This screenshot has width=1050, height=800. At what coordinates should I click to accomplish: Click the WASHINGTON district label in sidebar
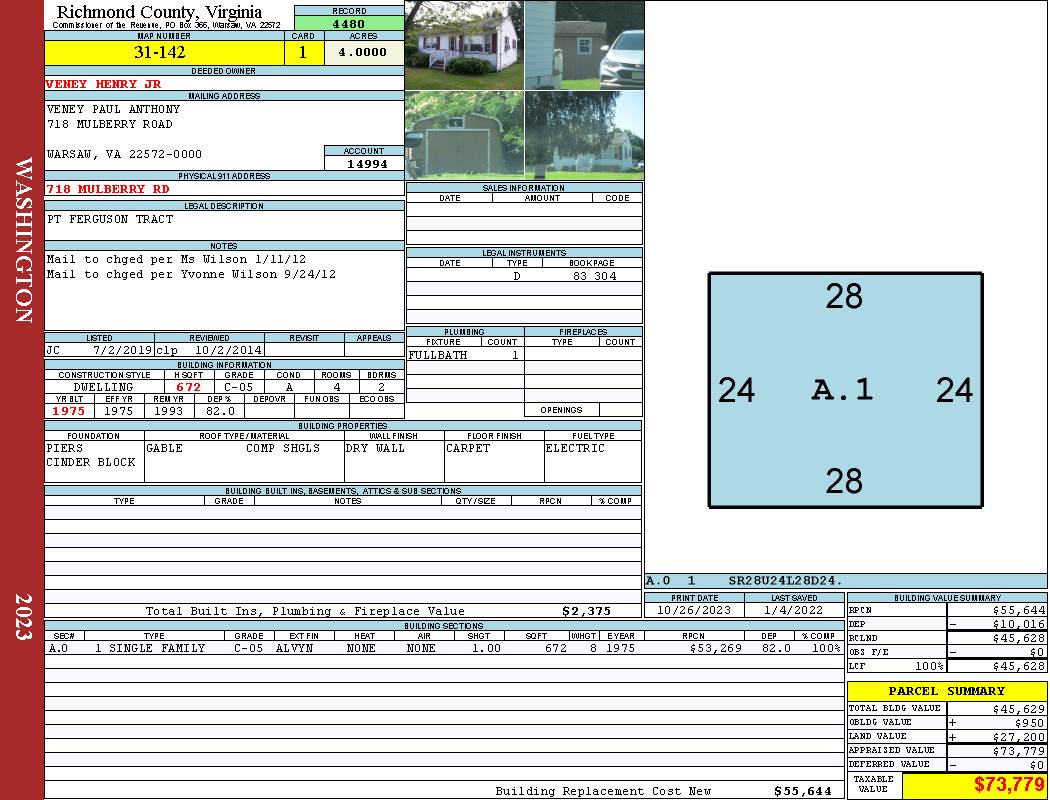[x=24, y=240]
